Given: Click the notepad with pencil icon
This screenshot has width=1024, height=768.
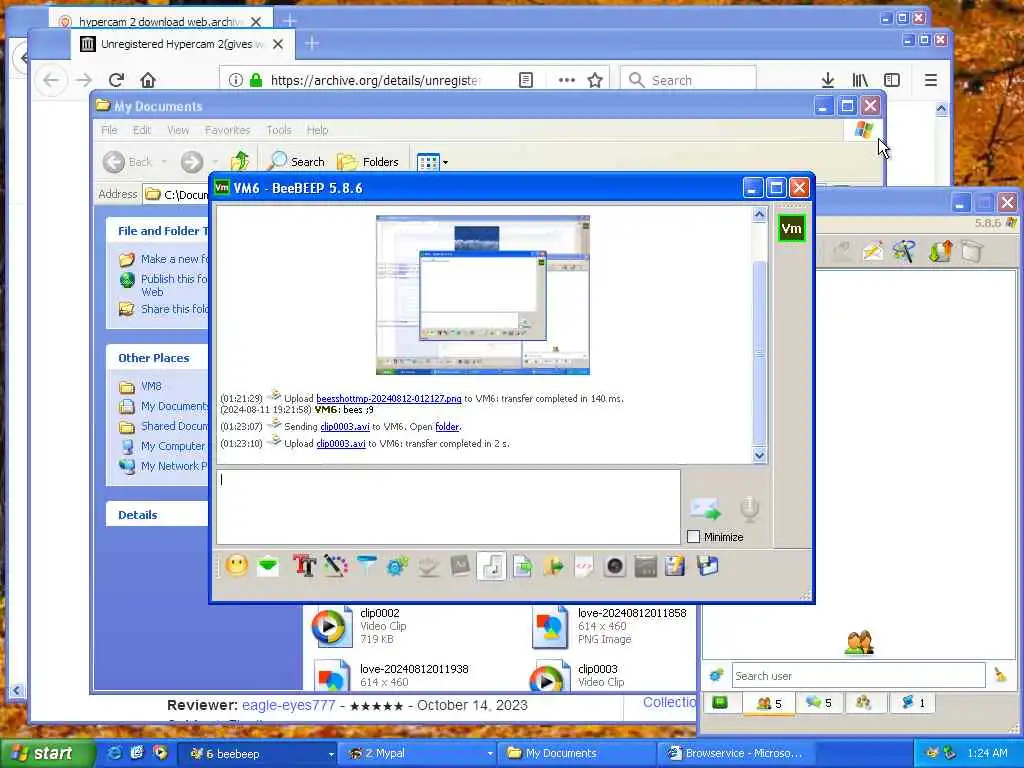Looking at the screenshot, I should coord(675,566).
